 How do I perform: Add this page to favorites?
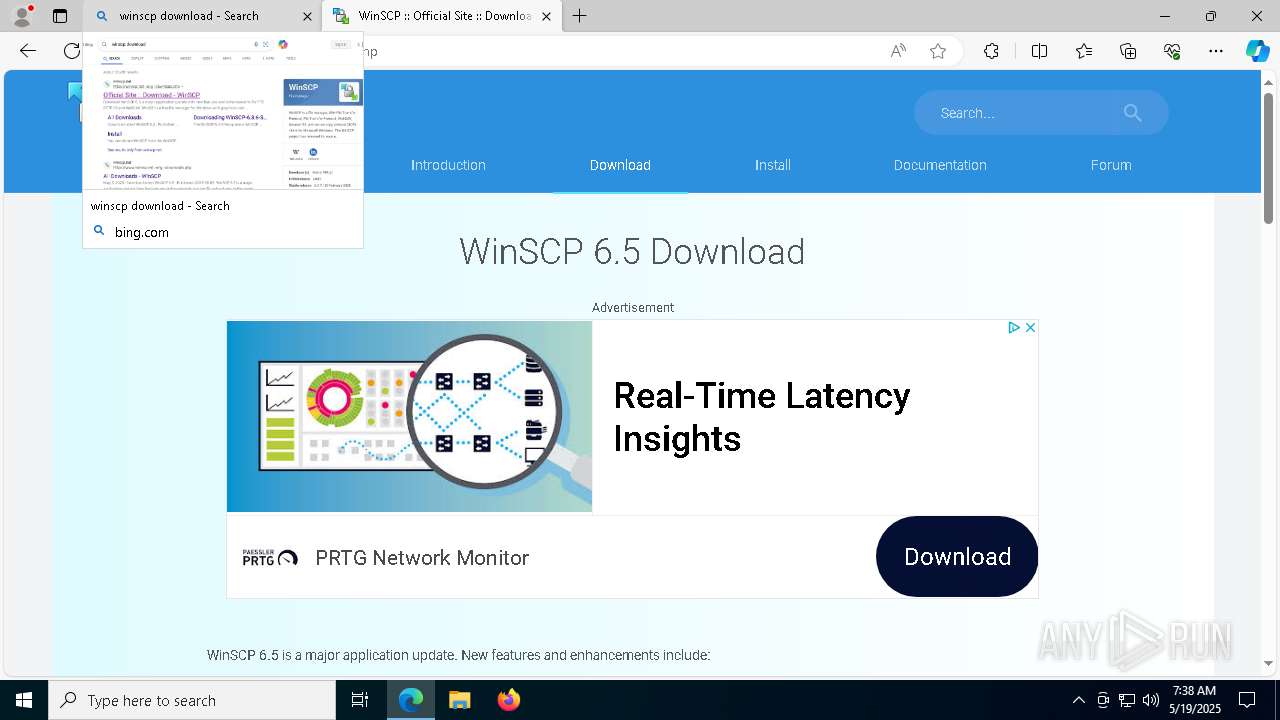pos(938,51)
